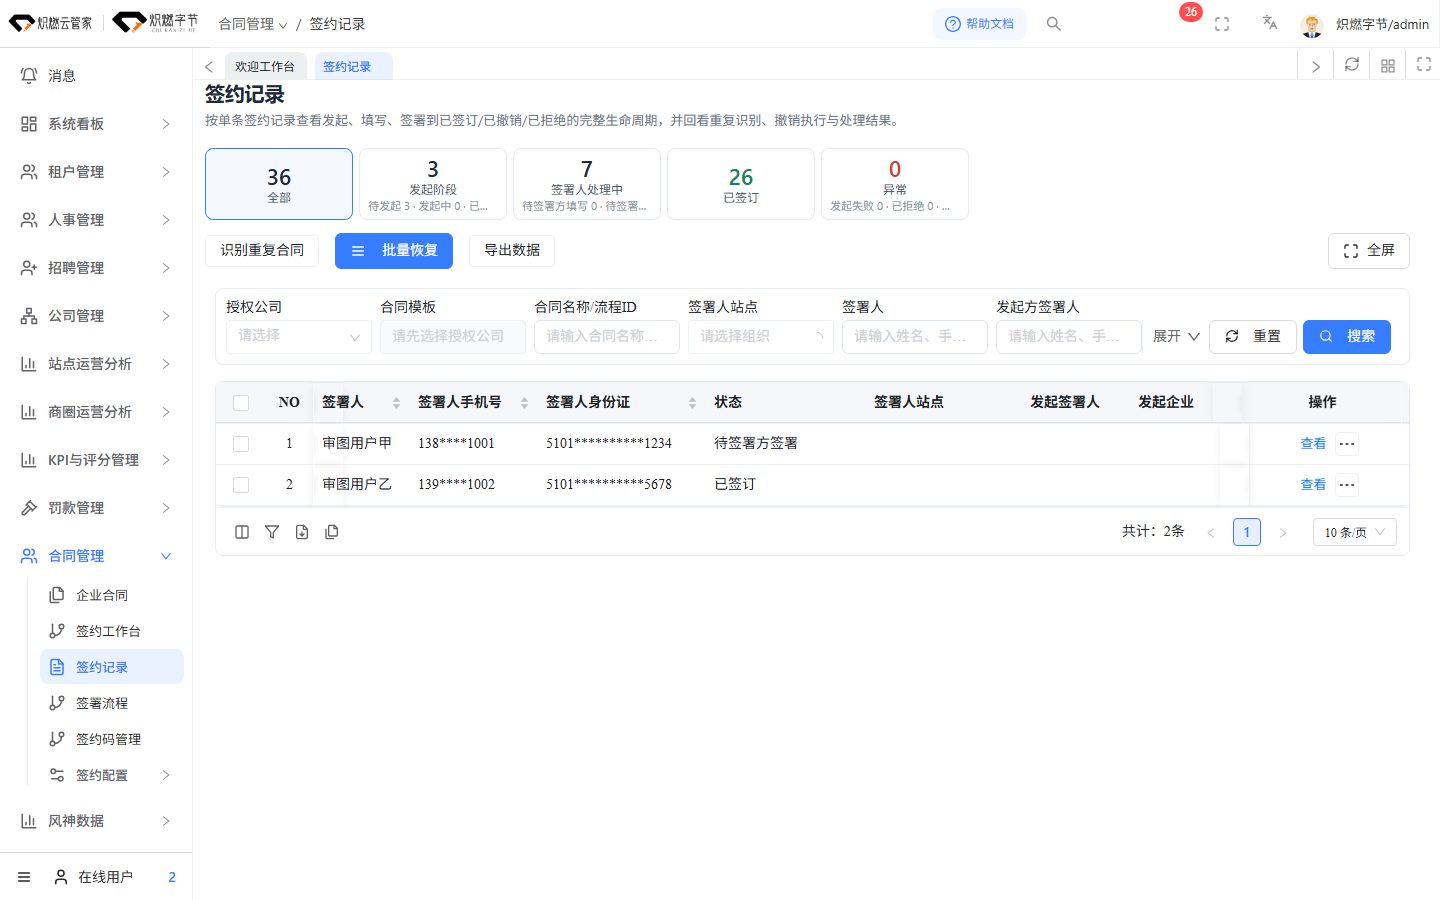Toggle the select-all checkbox in table header
This screenshot has height=900, width=1440.
[x=241, y=403]
